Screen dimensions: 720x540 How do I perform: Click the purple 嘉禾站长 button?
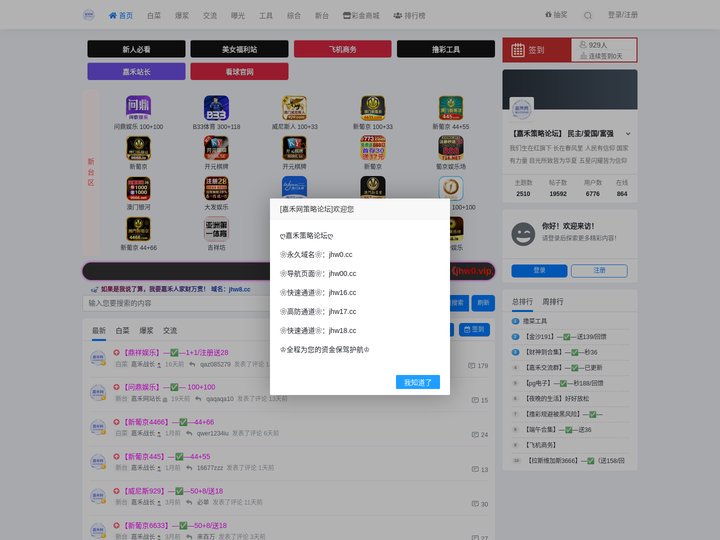136,72
